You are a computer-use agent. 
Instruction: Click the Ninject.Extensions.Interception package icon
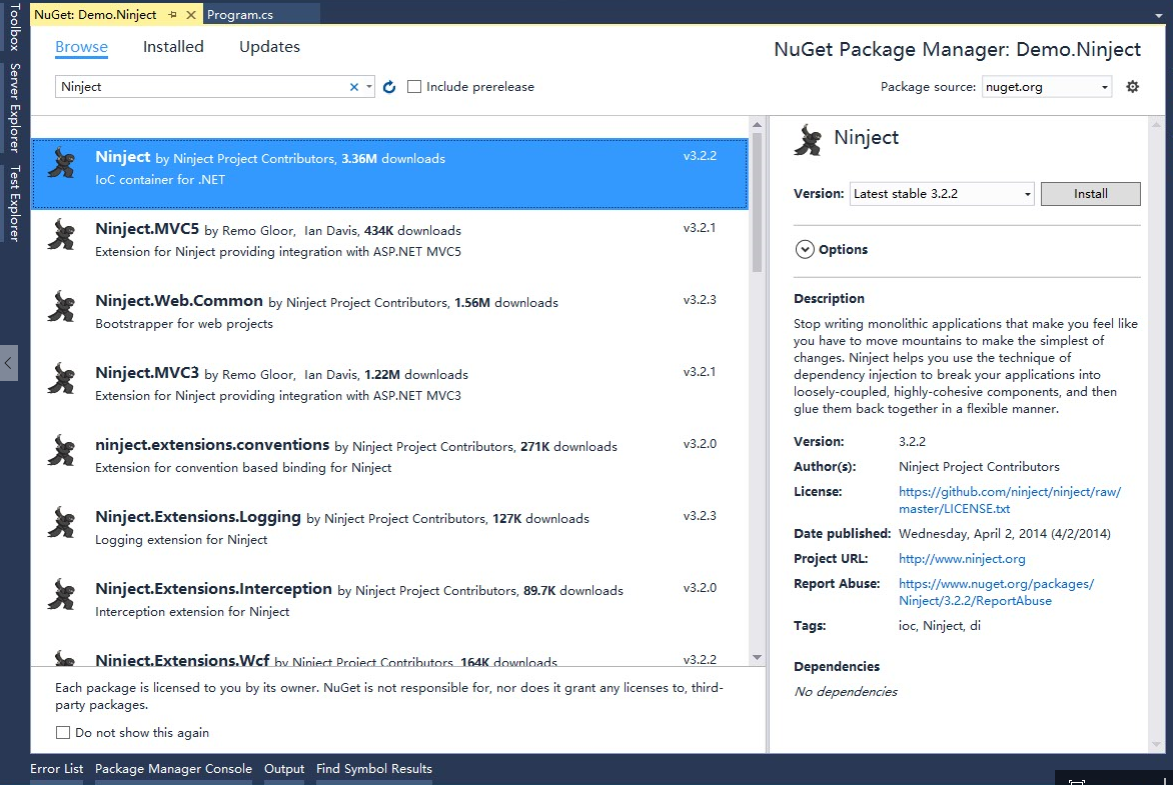62,594
